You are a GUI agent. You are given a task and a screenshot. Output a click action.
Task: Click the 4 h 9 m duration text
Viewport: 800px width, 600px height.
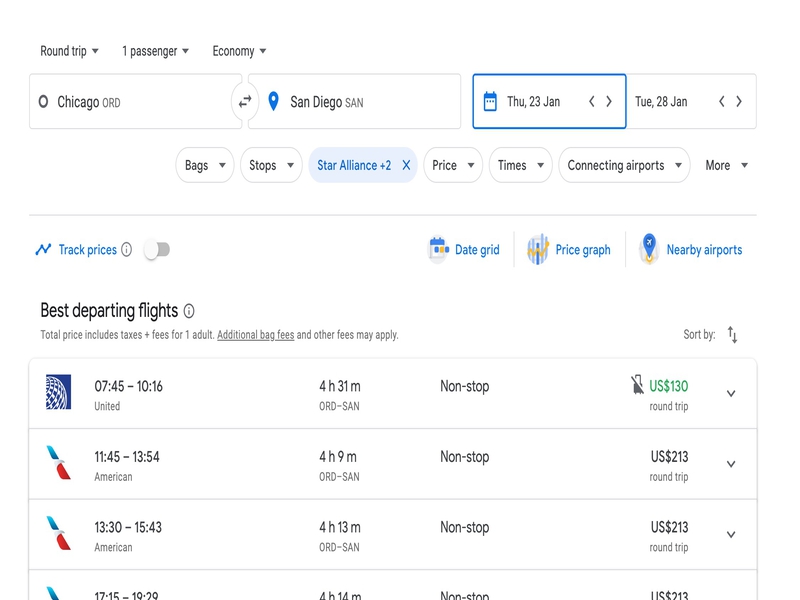click(338, 457)
